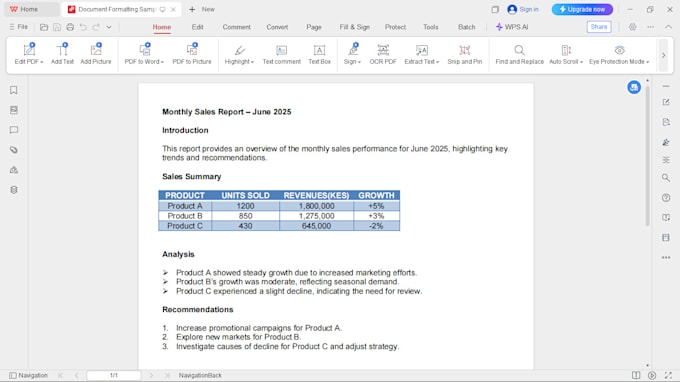Open the Batch tab
The image size is (680, 382).
click(467, 27)
